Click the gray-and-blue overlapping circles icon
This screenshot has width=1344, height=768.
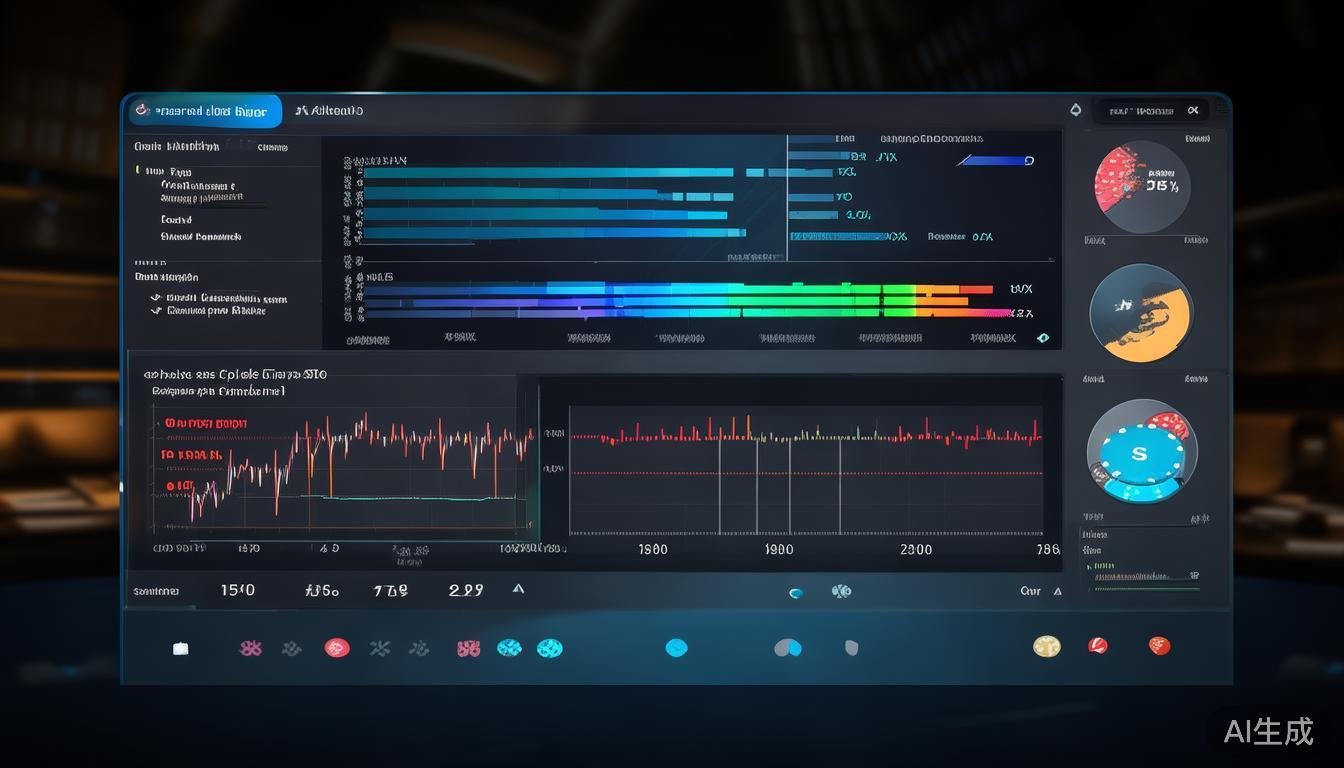pos(788,648)
